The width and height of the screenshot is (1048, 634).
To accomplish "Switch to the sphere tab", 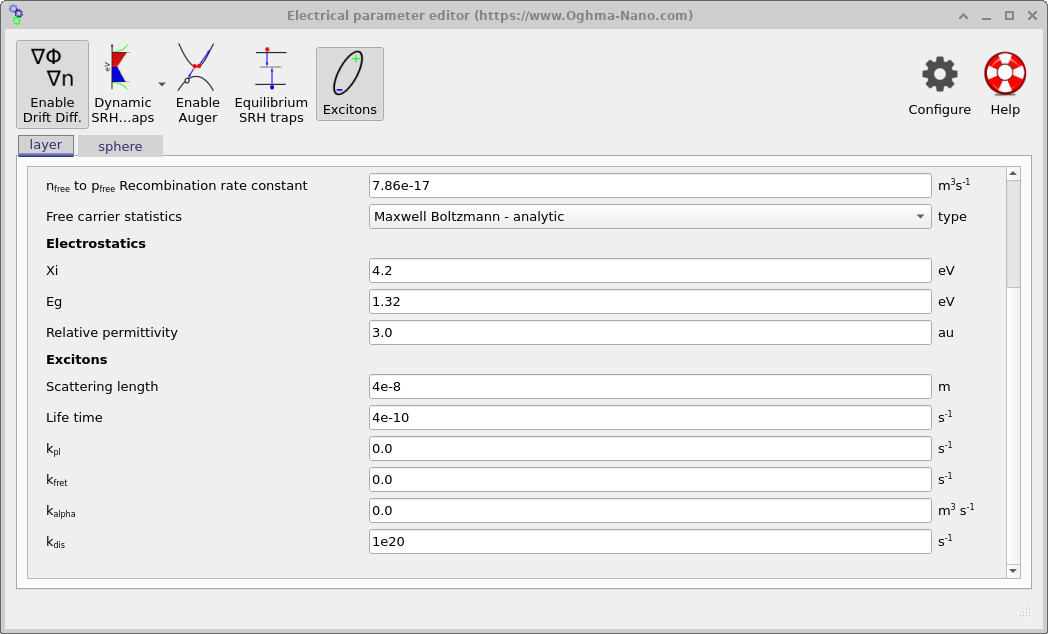I will coord(119,146).
